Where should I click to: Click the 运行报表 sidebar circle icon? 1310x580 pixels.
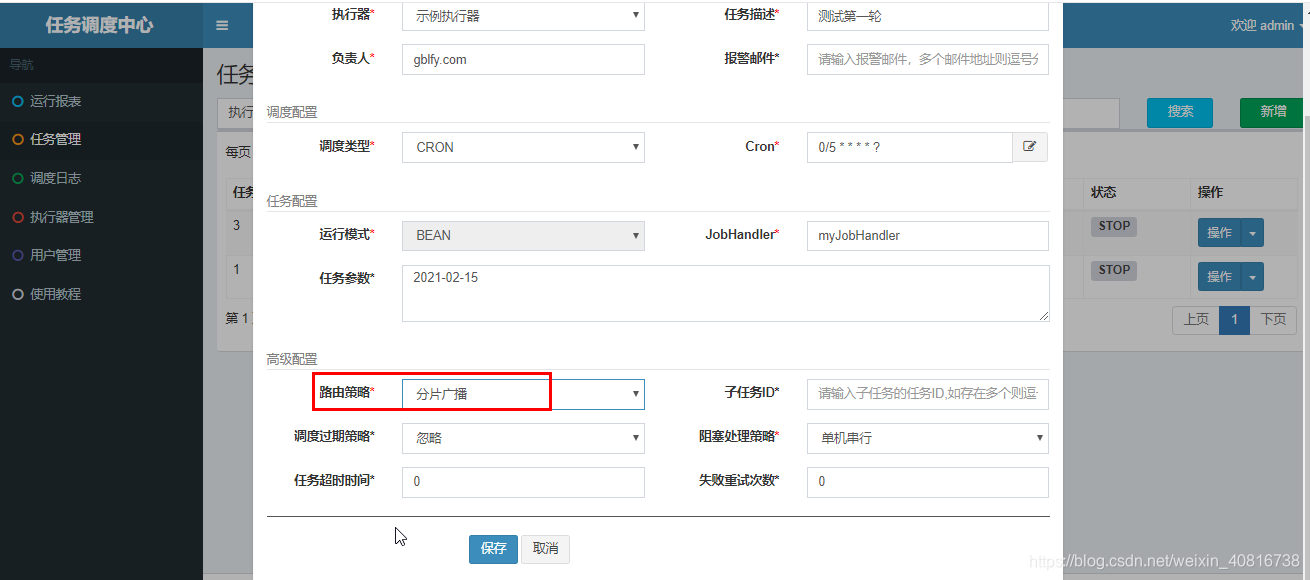click(17, 102)
